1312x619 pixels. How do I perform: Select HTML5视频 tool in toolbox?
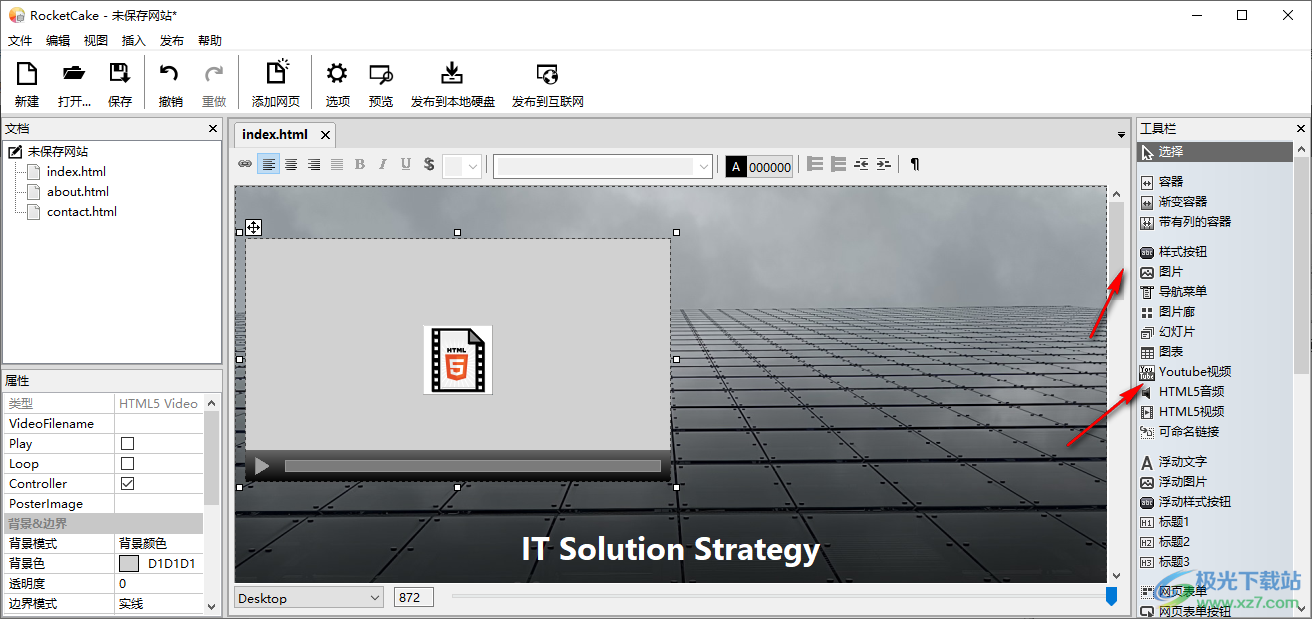coord(1191,411)
